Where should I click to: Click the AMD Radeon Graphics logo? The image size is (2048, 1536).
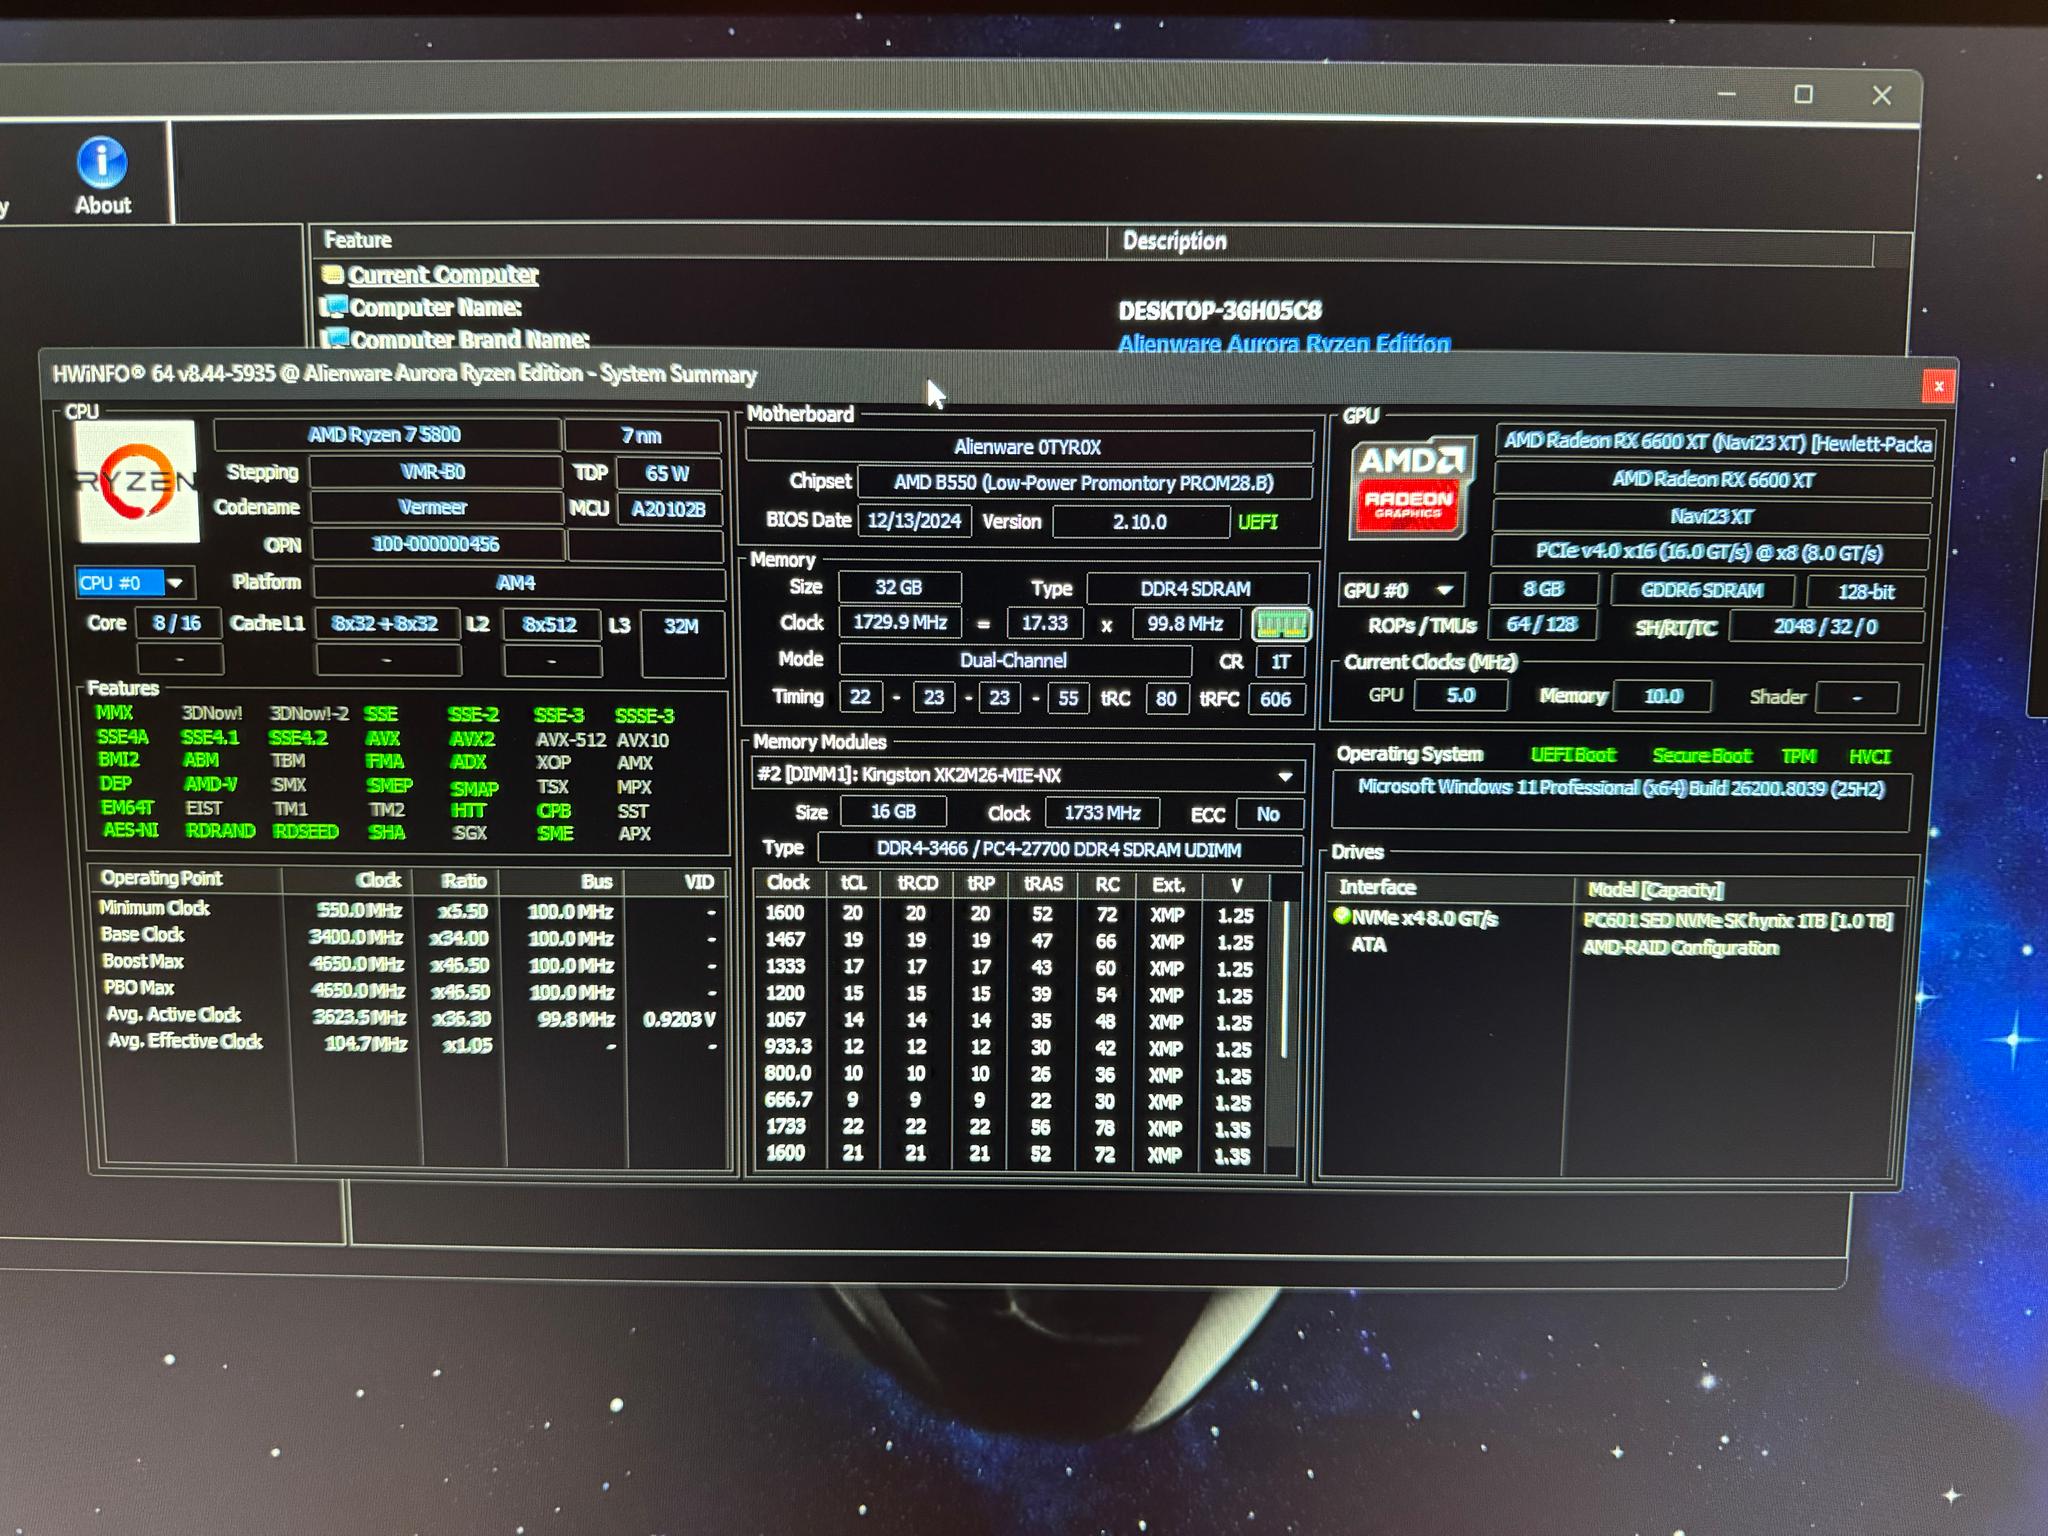[x=1410, y=488]
